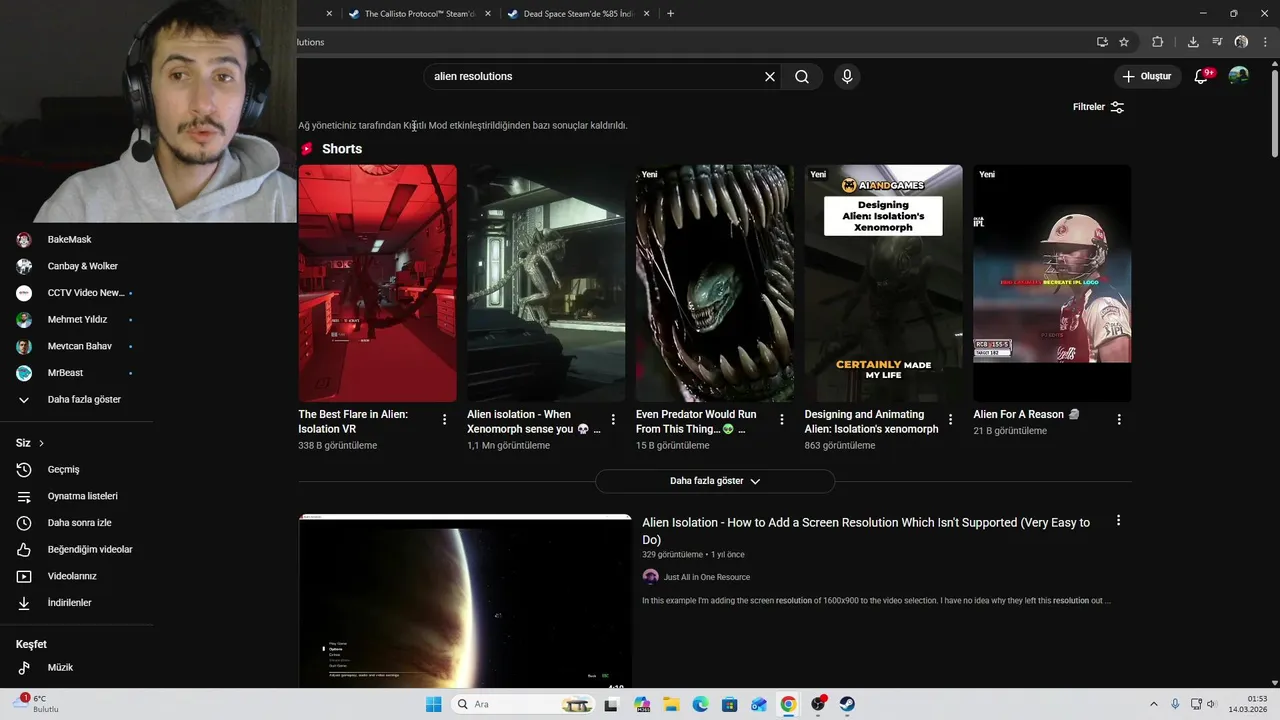Open Microsoft Edge from the taskbar
Screen dimensions: 1280x720
pyautogui.click(x=700, y=704)
